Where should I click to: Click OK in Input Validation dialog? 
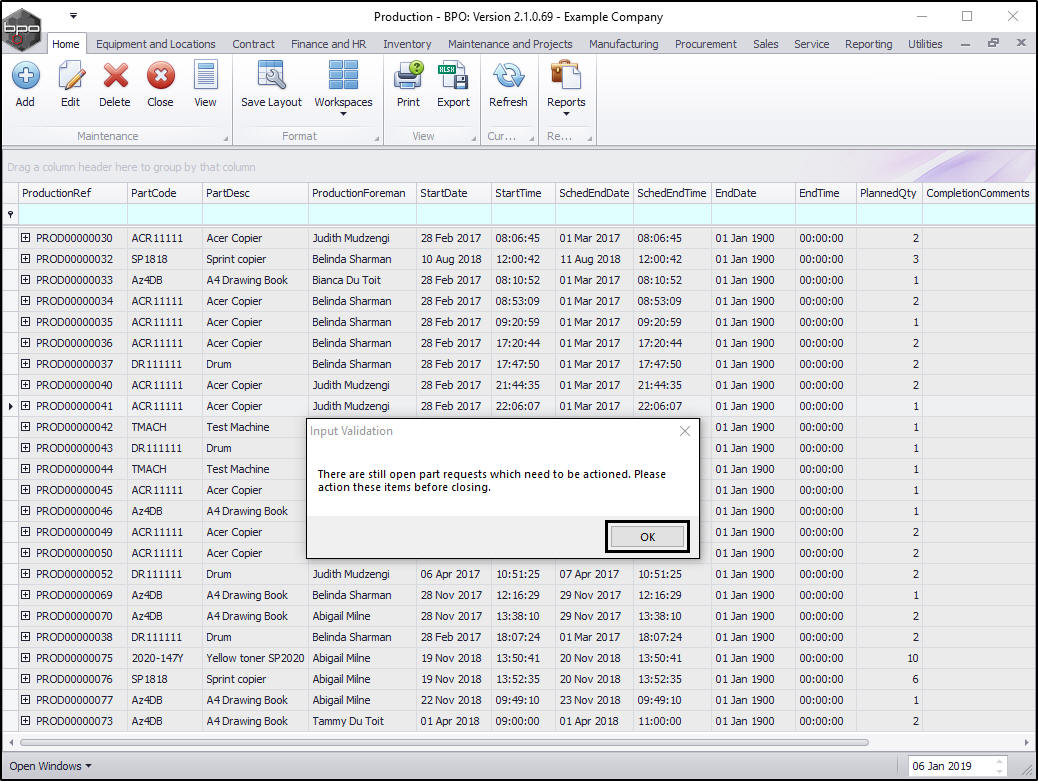(x=647, y=537)
